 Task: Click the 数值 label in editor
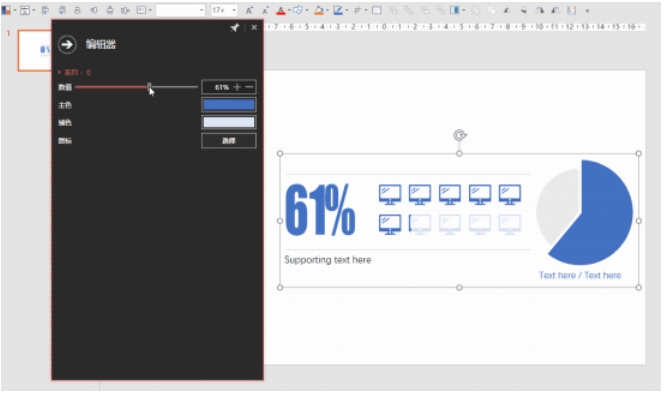(65, 87)
